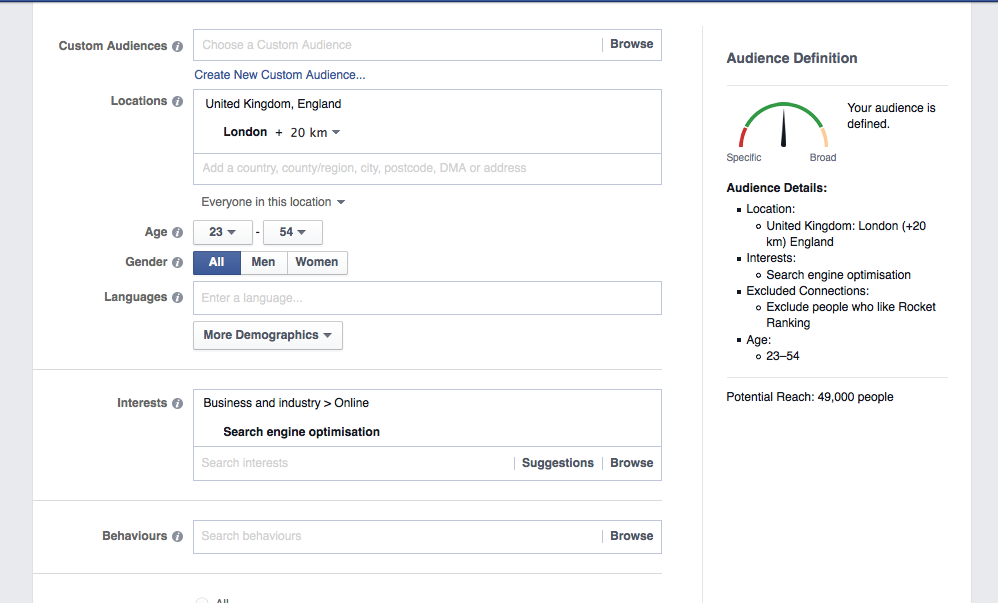Open the maximum age 54 dropdown

point(292,232)
